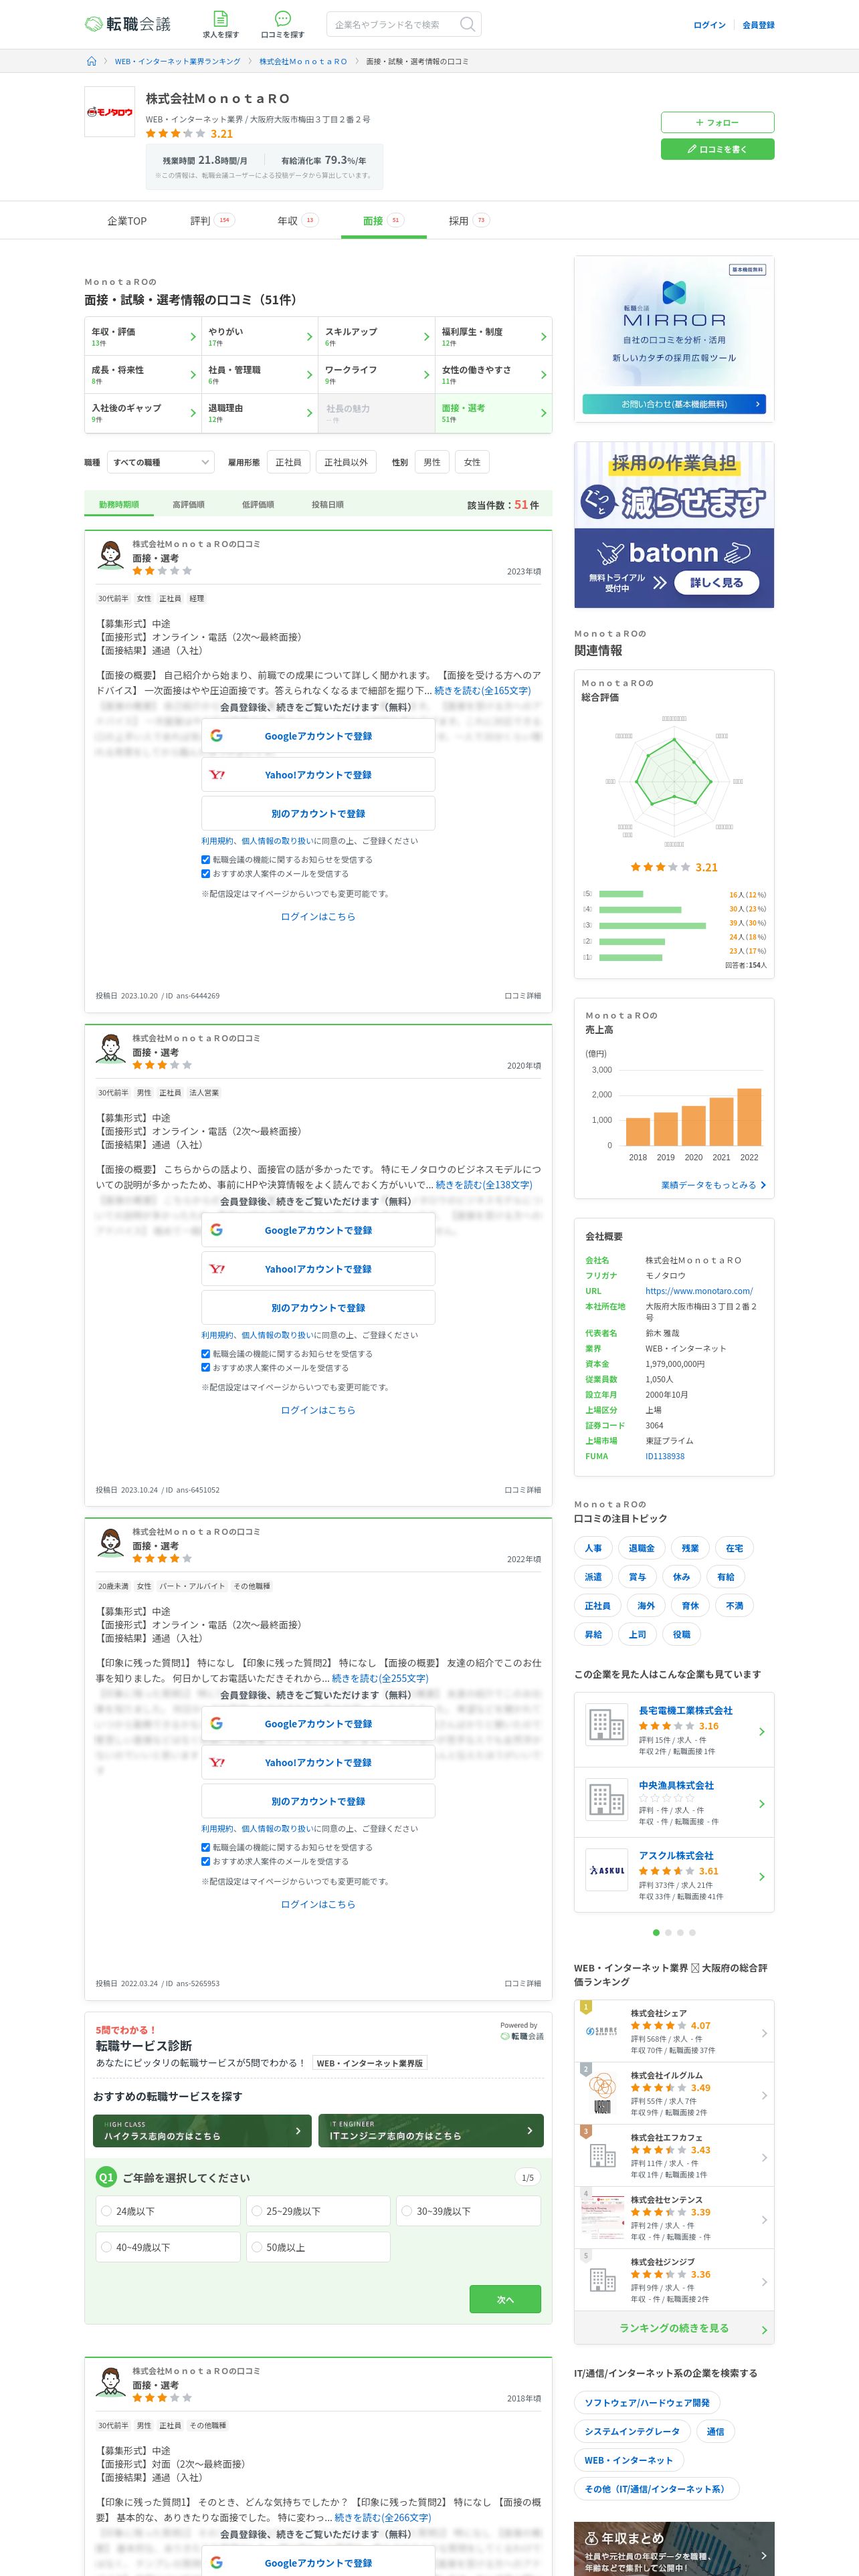Click the reviewer avatar of the 2023年頃 review
This screenshot has width=859, height=2576.
[x=110, y=555]
